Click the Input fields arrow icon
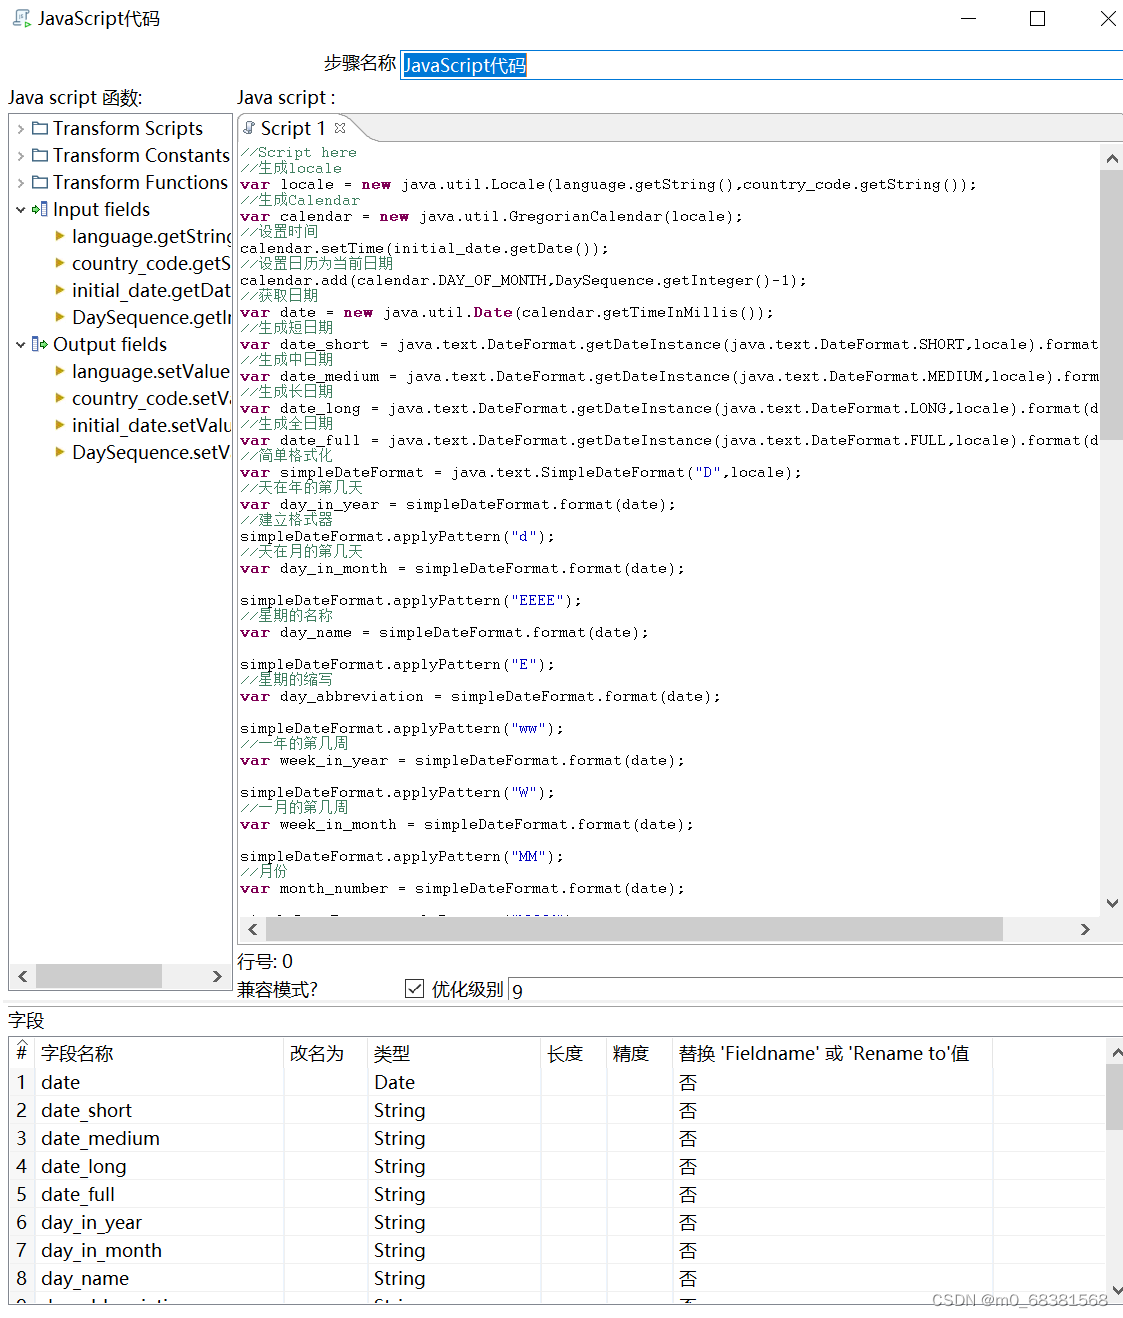1123x1318 pixels. [40, 209]
